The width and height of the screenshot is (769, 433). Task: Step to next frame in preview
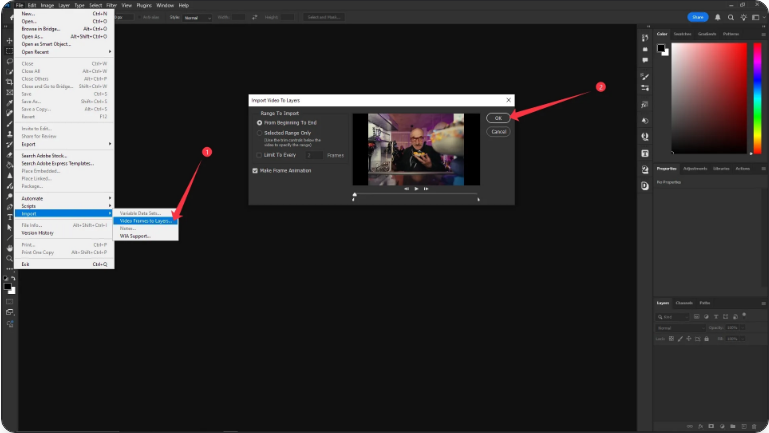click(425, 188)
